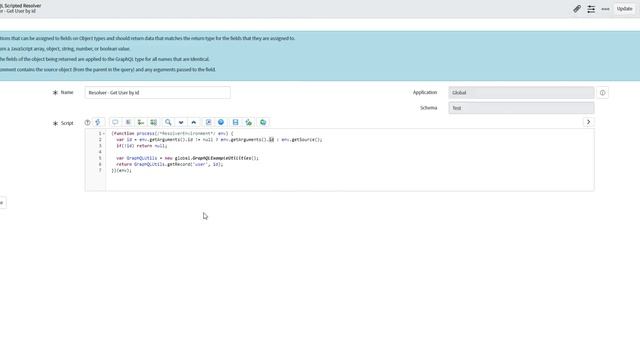Click the search magnifier toolbar icon

coord(168,122)
